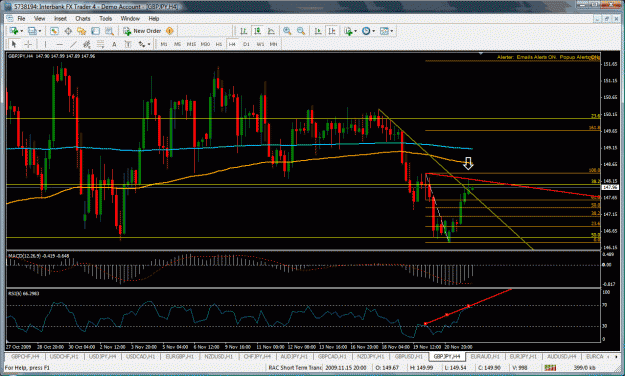Open the Strategy Tester icon
Image resolution: width=625 pixels, height=376 pixels.
(x=109, y=31)
